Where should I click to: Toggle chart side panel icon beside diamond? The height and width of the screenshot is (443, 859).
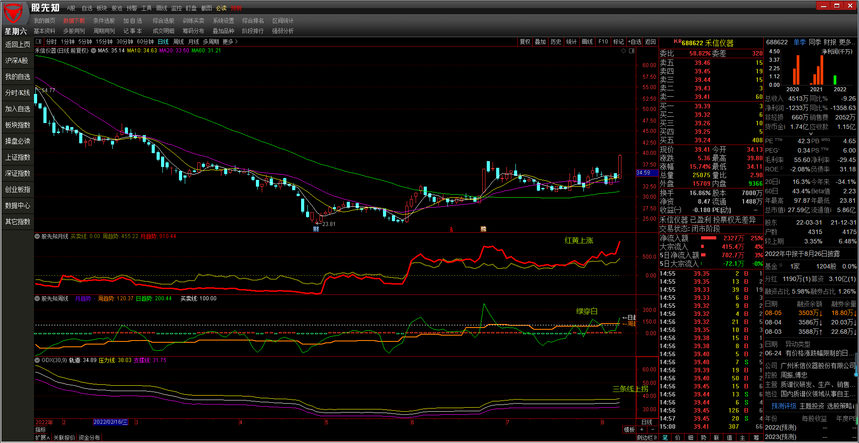632,50
